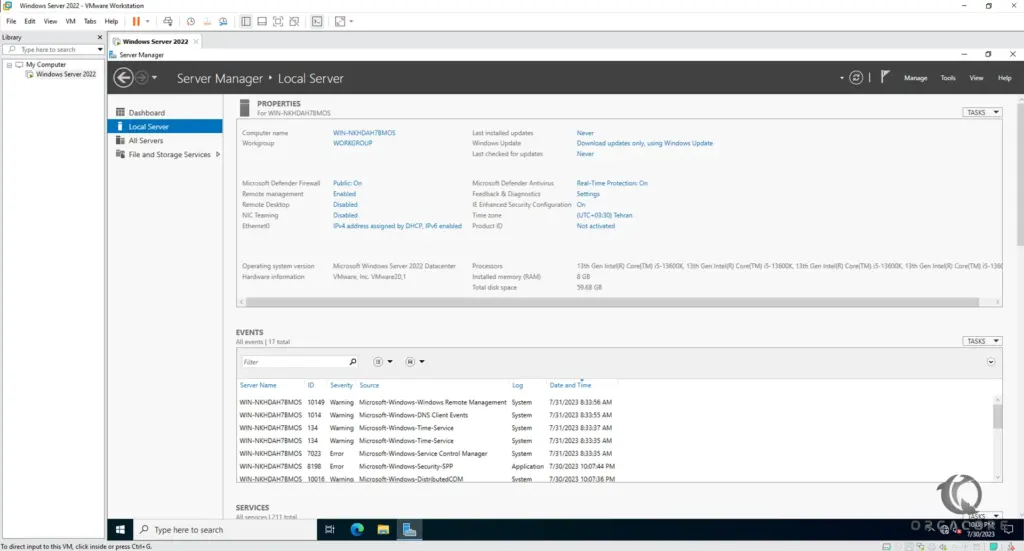Switch to the Windows Server 2022 tab

tap(154, 41)
